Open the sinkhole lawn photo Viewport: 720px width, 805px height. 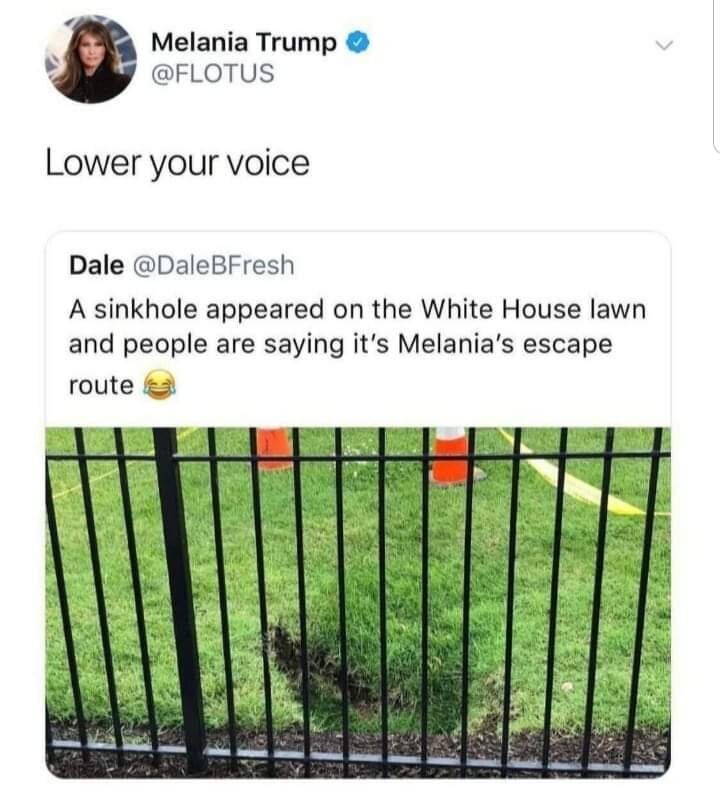(358, 603)
